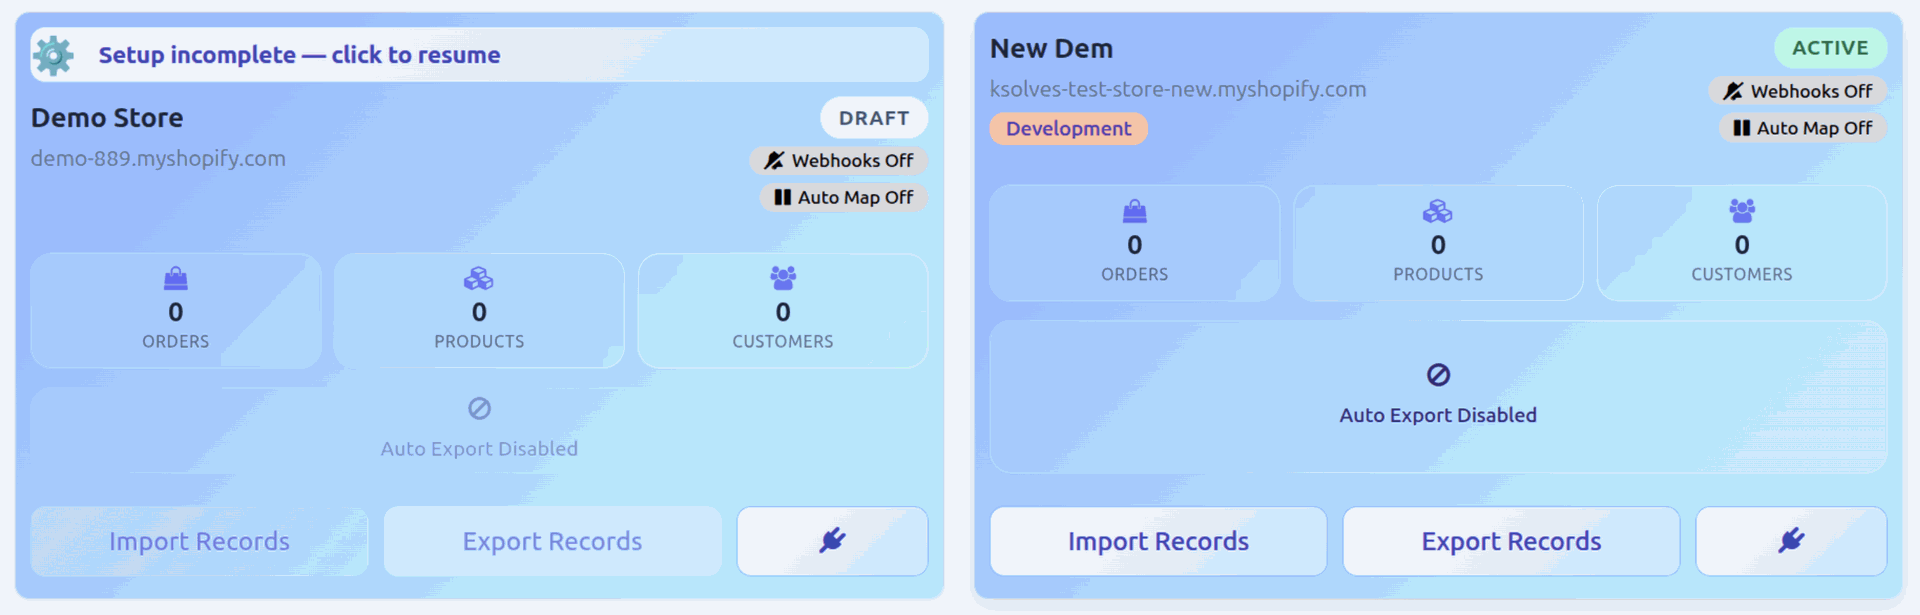Click Import Records on New Dem card
This screenshot has width=1920, height=615.
[1158, 541]
